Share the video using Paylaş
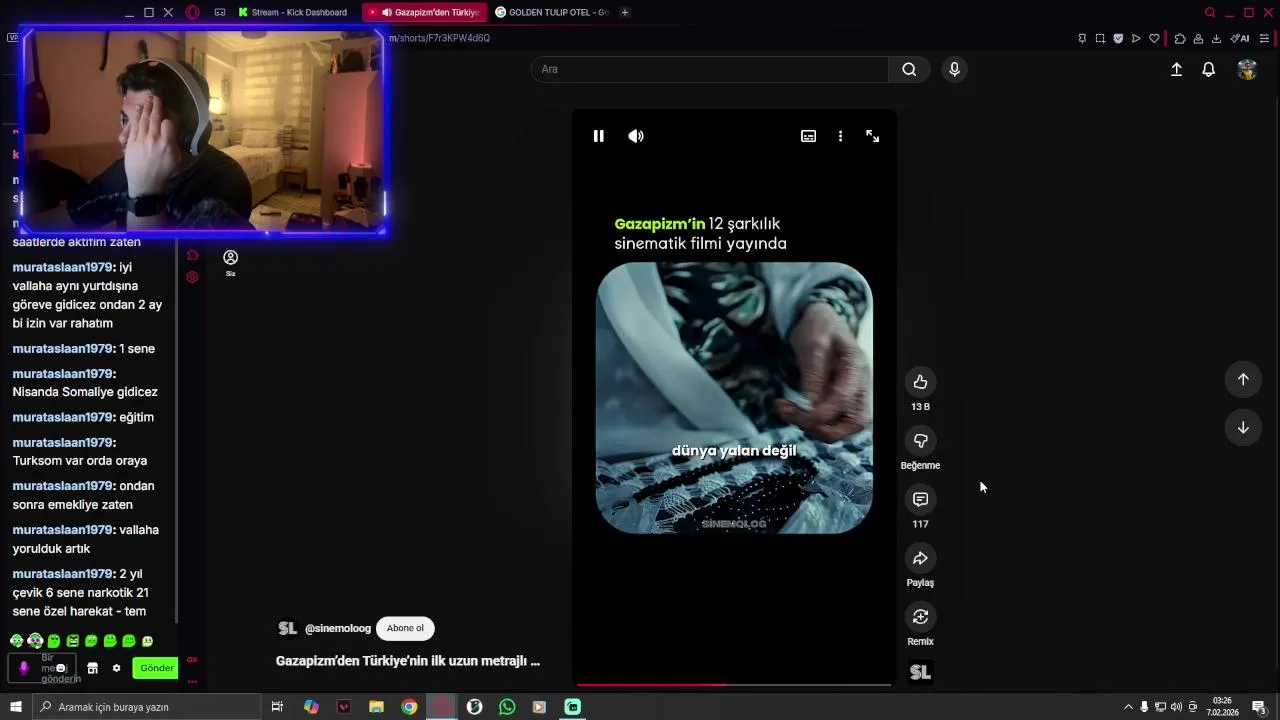1280x720 pixels. (920, 558)
